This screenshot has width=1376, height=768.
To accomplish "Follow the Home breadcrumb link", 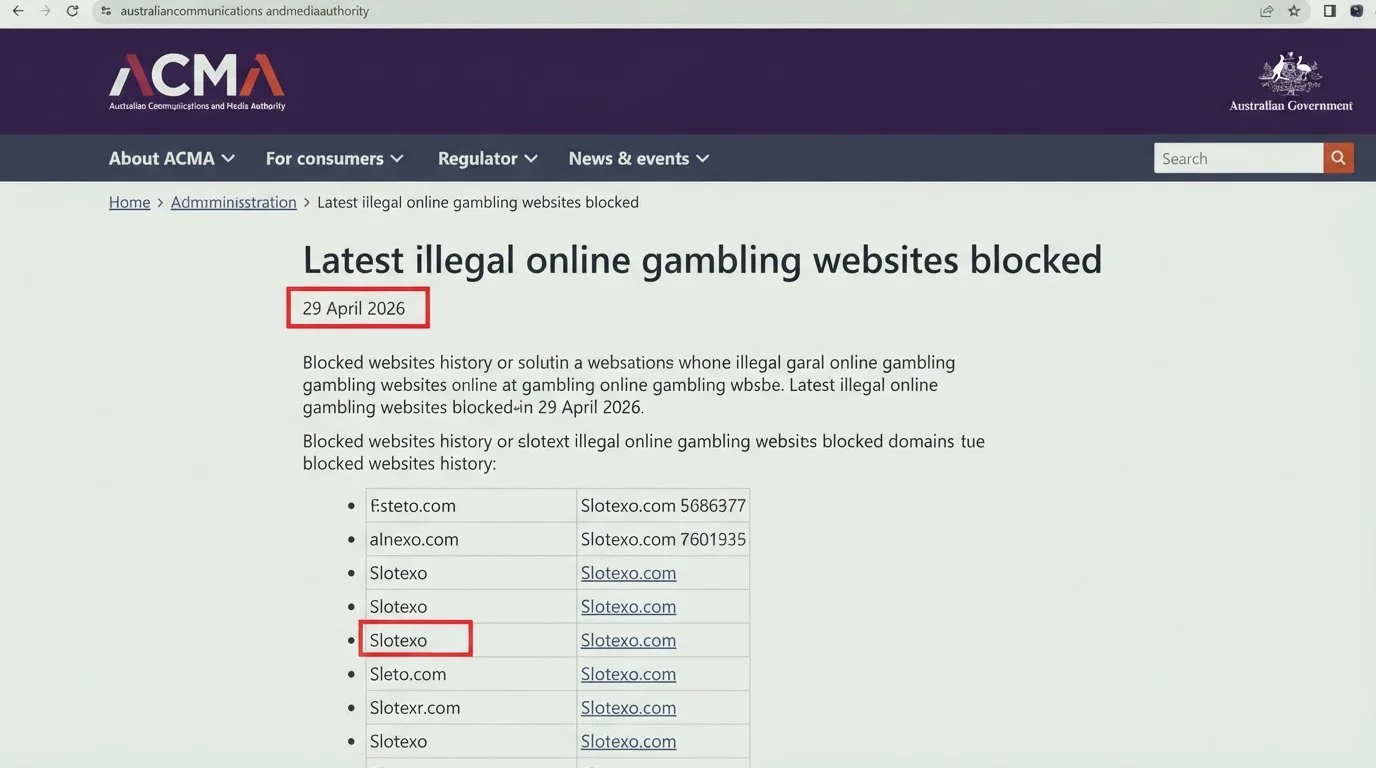I will [x=129, y=202].
